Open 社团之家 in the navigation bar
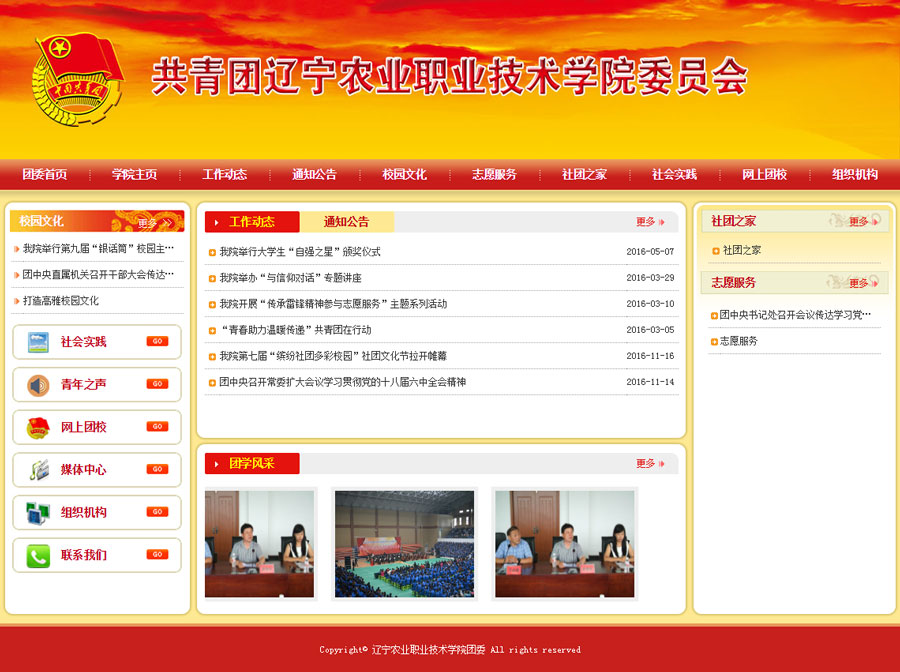Viewport: 900px width, 672px height. click(x=584, y=174)
